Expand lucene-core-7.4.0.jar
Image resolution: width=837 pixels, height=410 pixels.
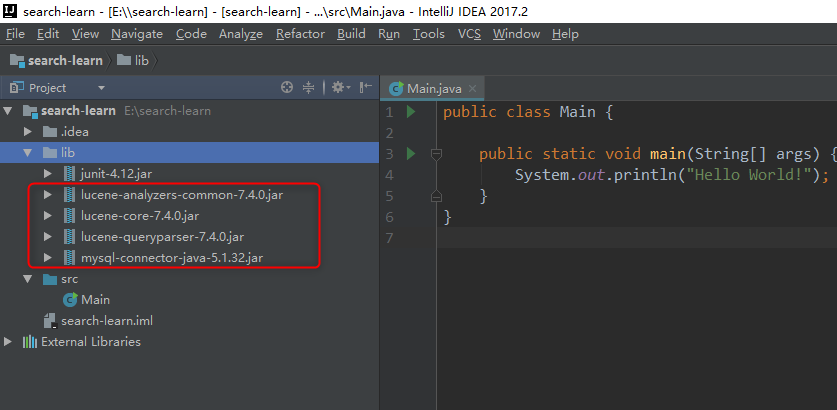(x=48, y=216)
